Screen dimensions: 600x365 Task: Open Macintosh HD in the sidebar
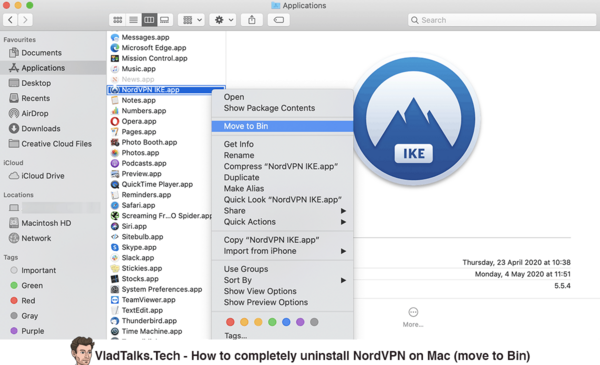40,223
